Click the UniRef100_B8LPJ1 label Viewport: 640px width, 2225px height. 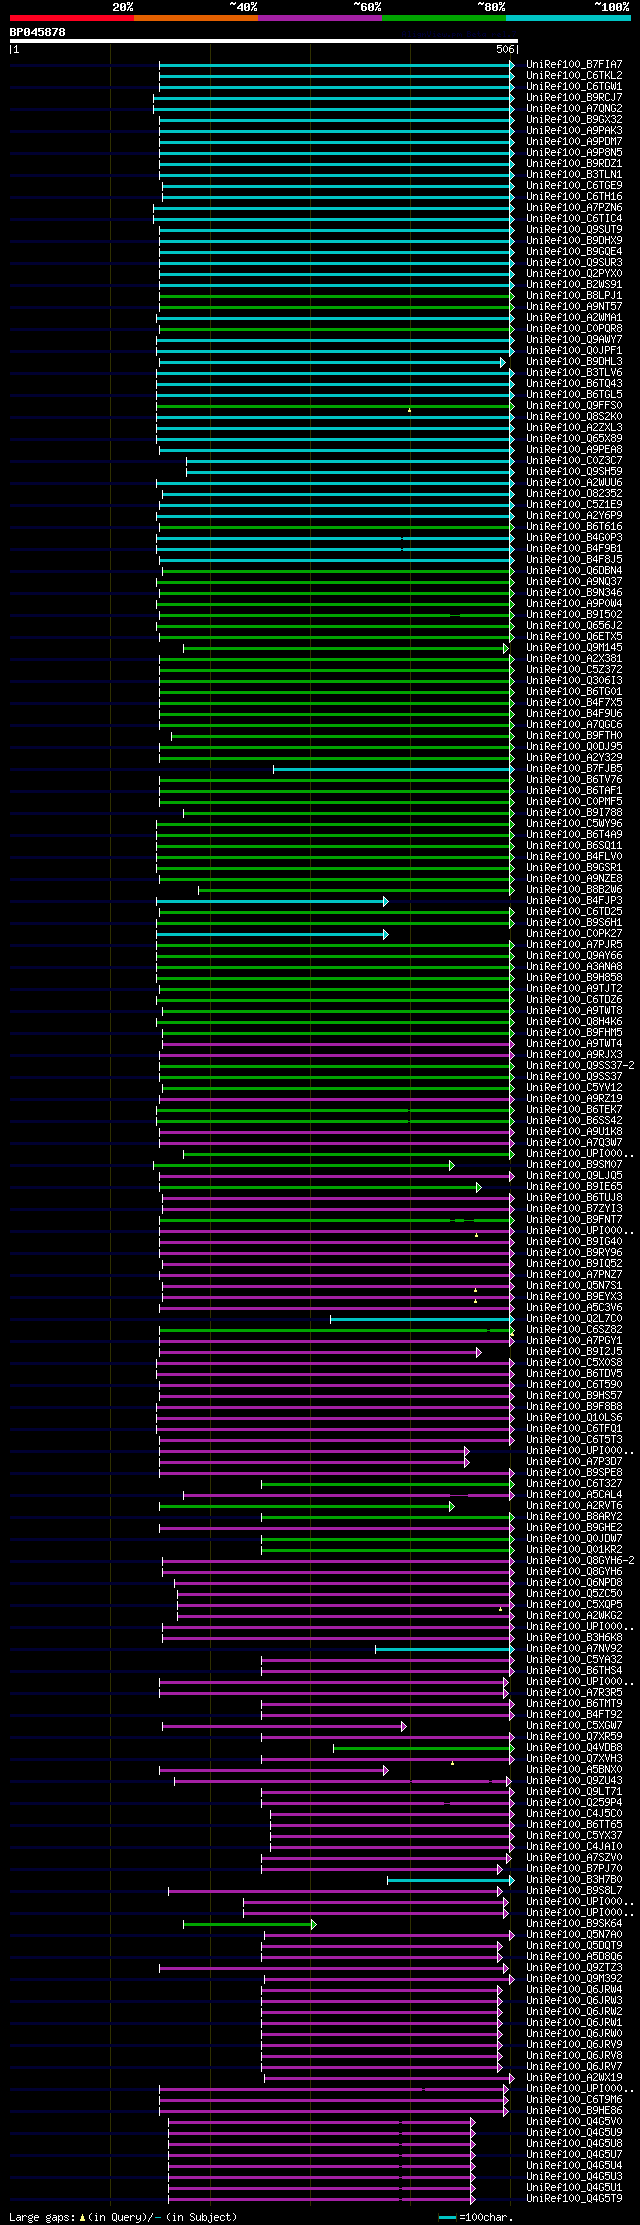pos(574,296)
